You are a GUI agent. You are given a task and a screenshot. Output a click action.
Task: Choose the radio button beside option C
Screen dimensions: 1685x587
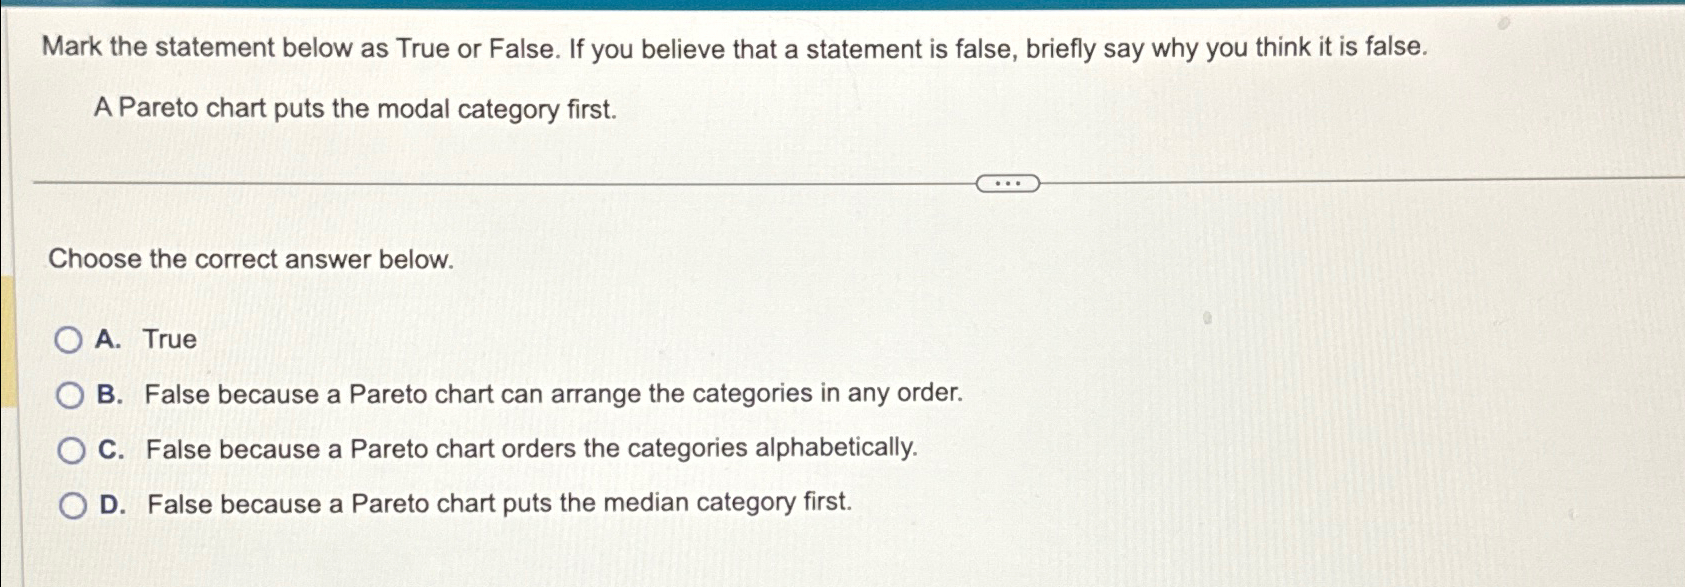point(70,450)
